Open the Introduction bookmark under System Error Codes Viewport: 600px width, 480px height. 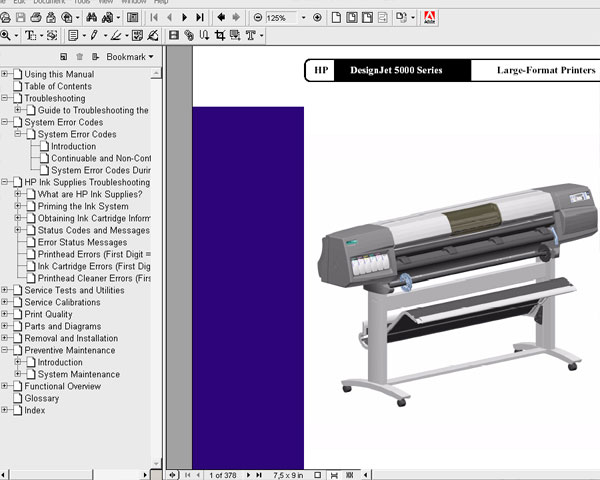(73, 146)
